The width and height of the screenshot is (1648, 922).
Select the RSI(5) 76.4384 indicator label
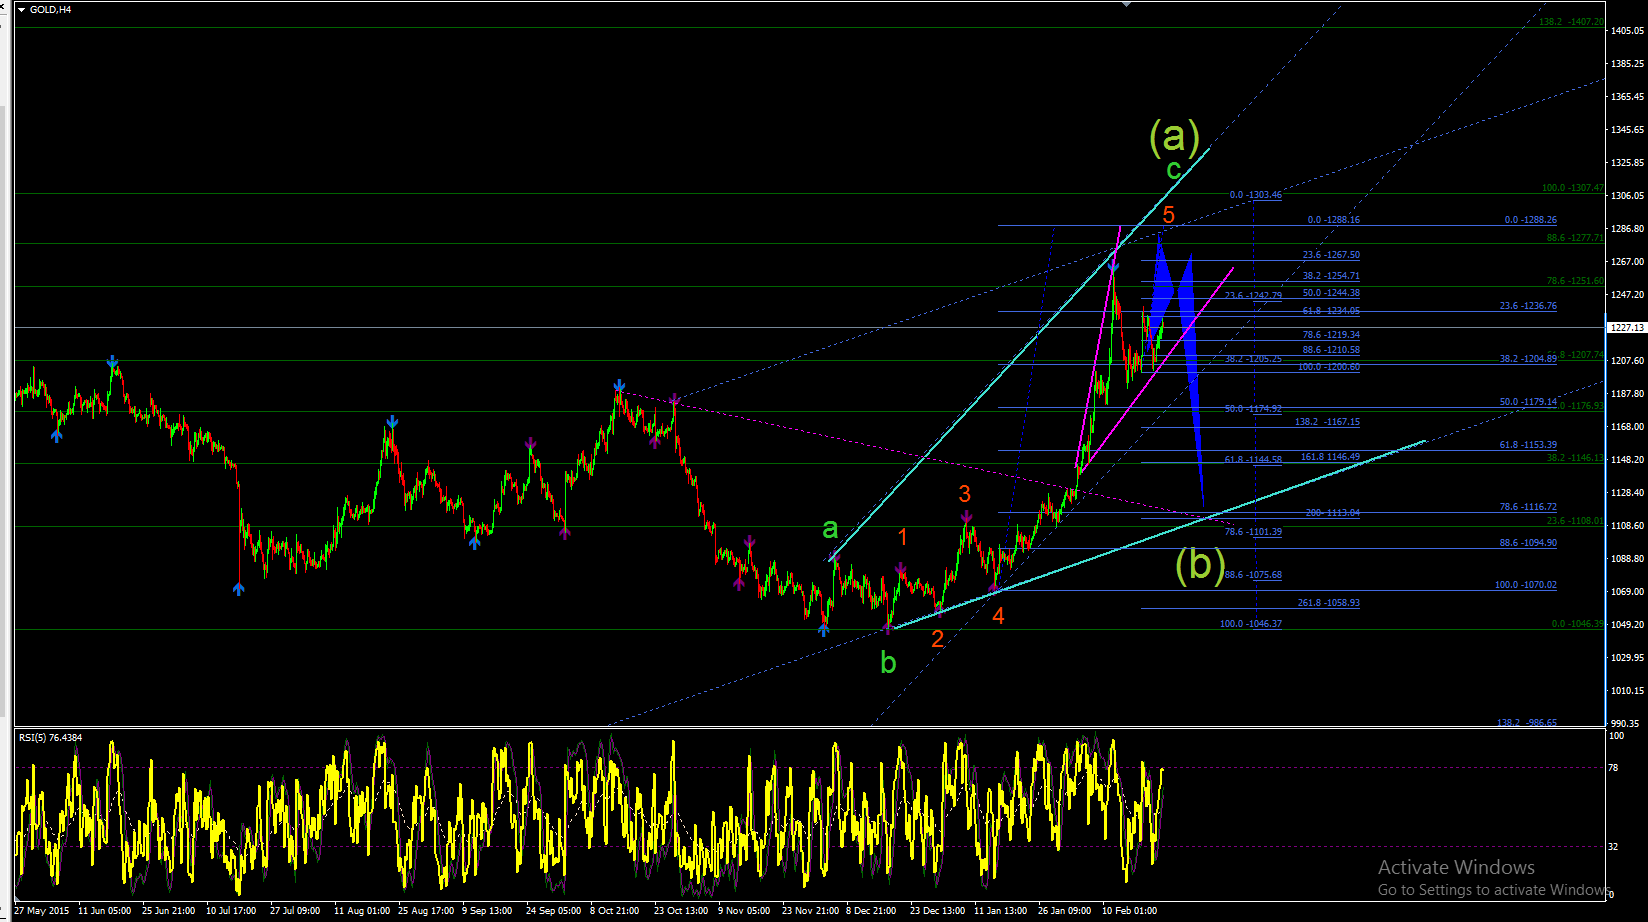(x=50, y=738)
